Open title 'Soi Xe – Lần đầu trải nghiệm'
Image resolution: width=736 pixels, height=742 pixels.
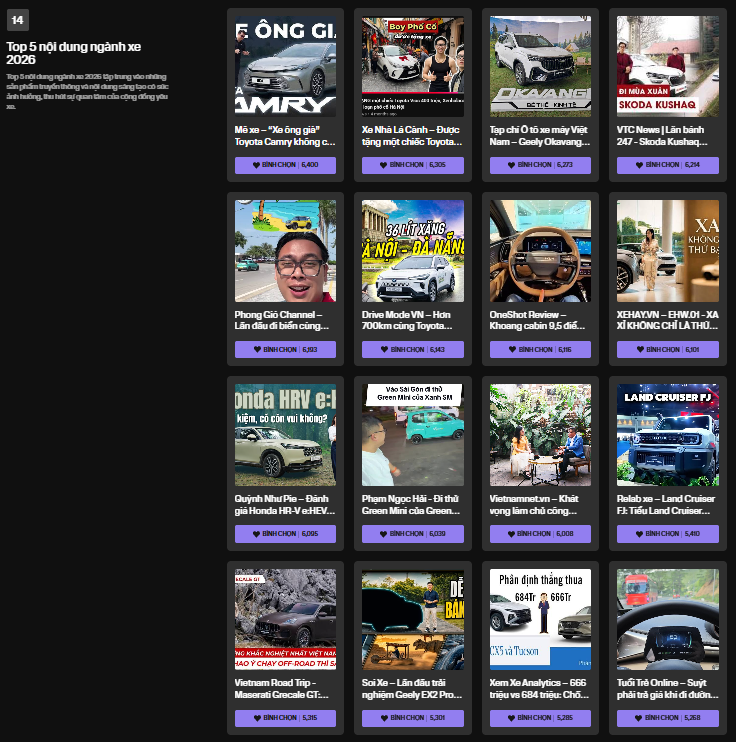412,689
